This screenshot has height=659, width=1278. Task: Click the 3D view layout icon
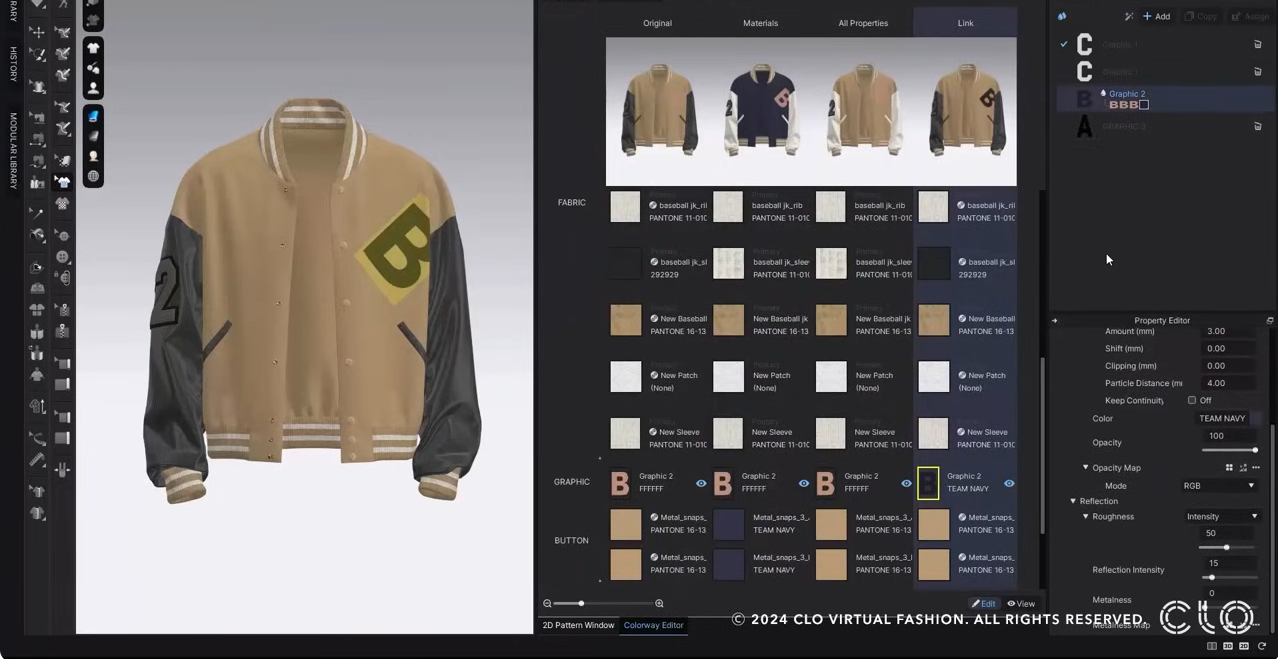point(1228,646)
